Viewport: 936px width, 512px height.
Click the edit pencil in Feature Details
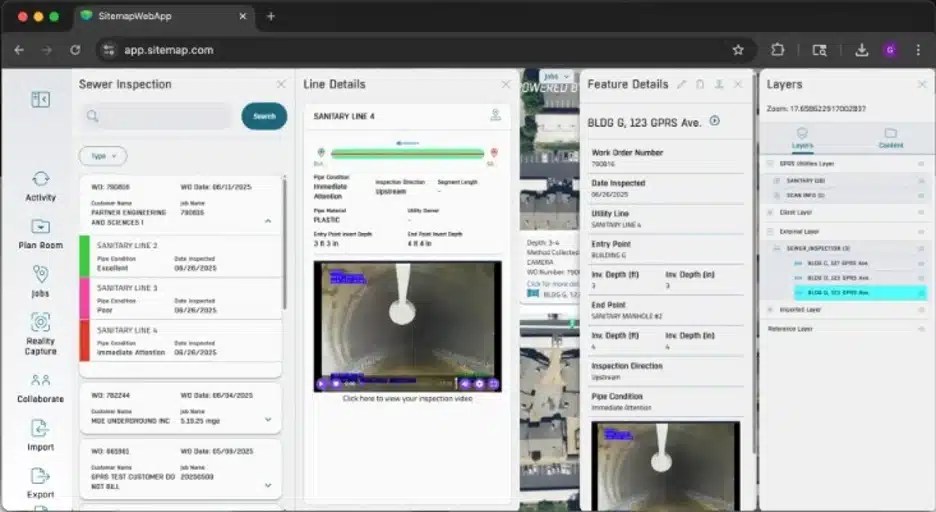coord(681,84)
